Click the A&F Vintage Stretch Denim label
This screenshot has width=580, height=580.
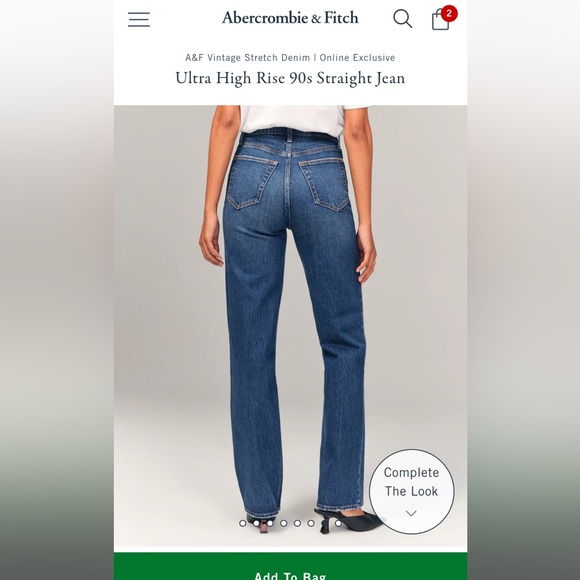pyautogui.click(x=247, y=58)
